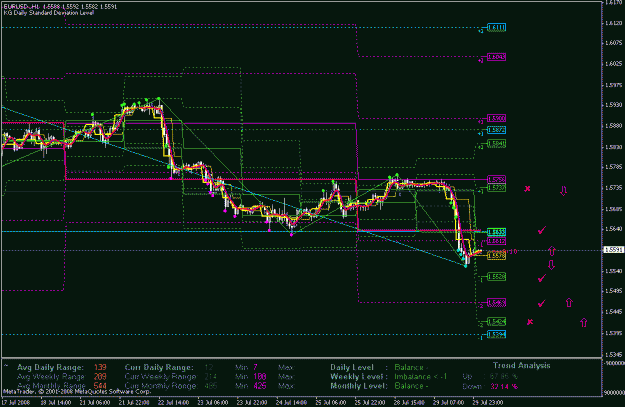Click the Avg Weekly Range value 289

[x=100, y=377]
